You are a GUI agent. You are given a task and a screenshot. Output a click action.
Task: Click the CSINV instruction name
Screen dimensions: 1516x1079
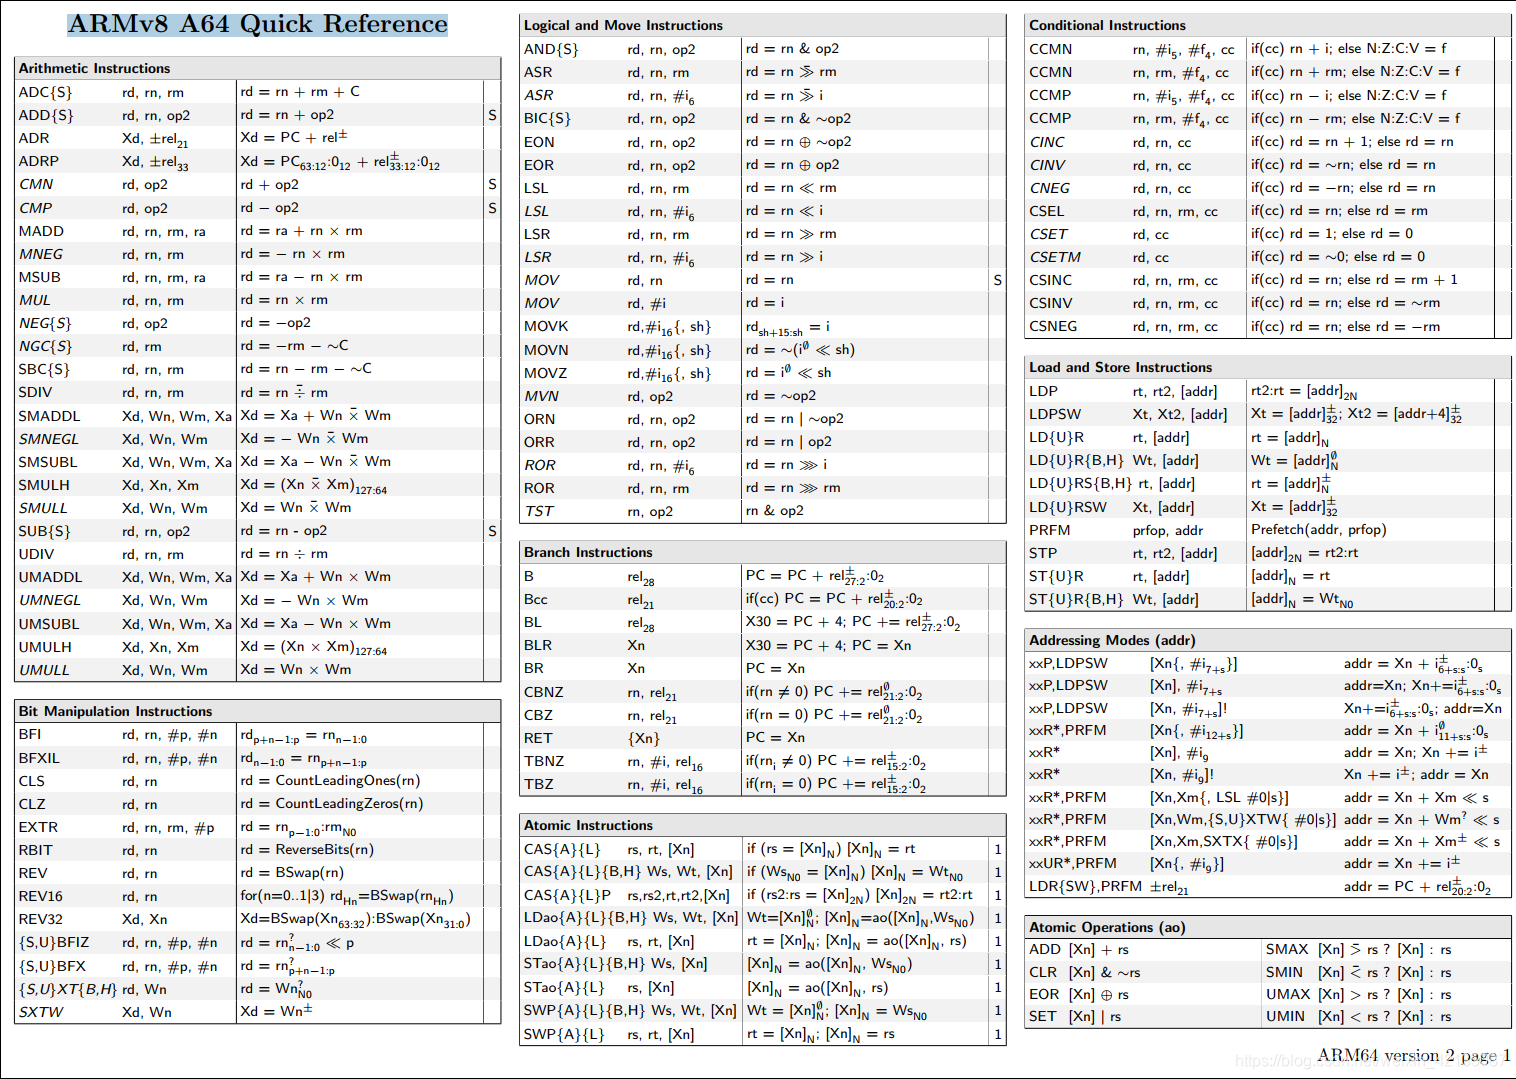[1051, 303]
